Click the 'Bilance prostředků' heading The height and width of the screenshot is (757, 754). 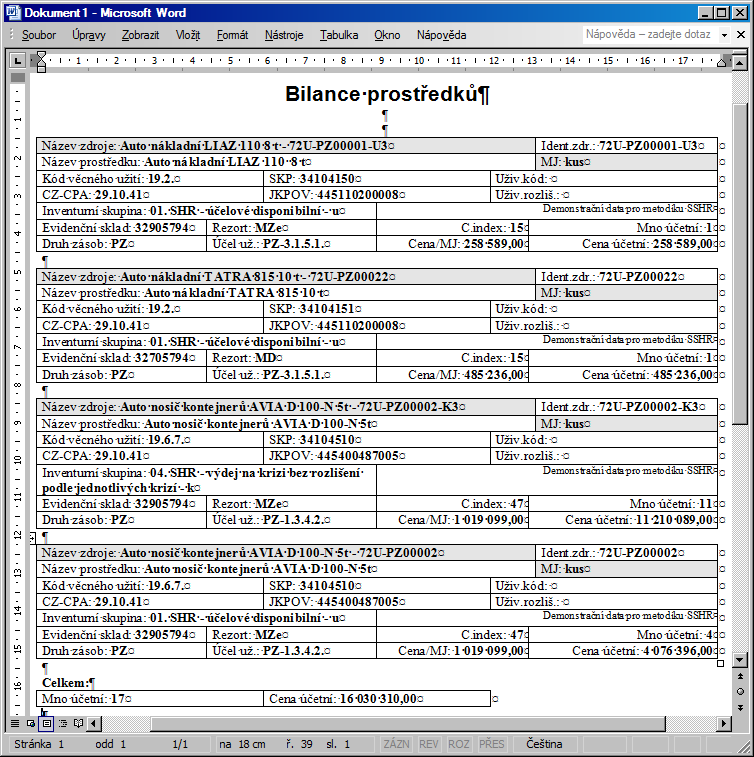387,94
